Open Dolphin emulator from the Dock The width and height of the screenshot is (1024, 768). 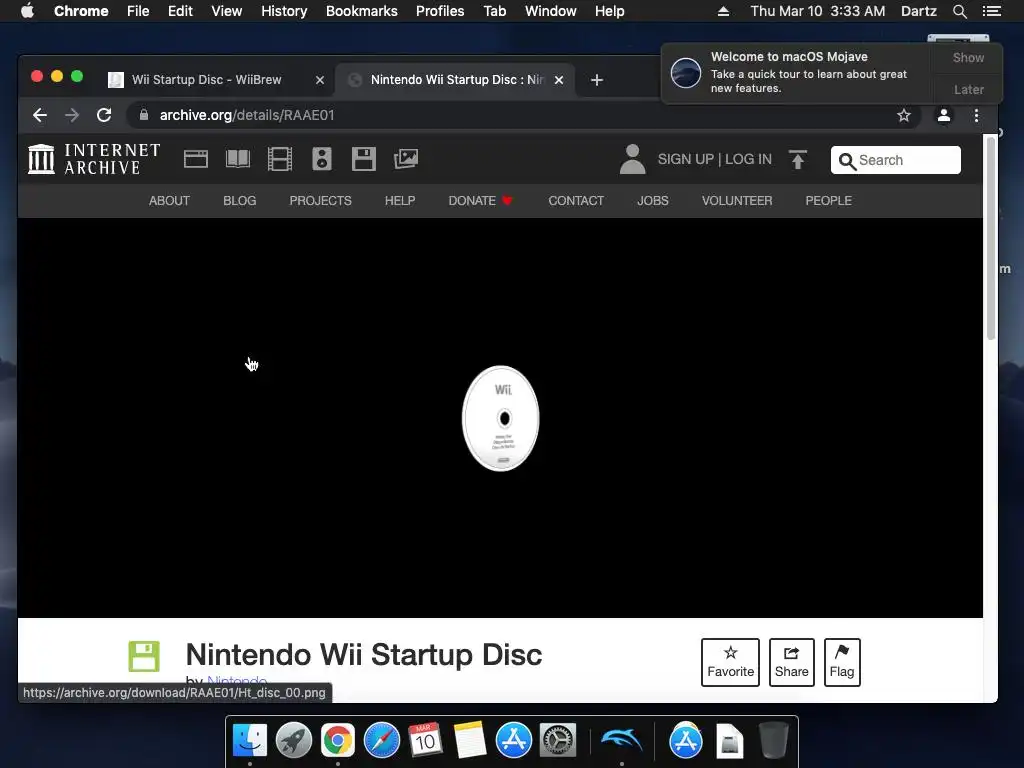pos(622,740)
